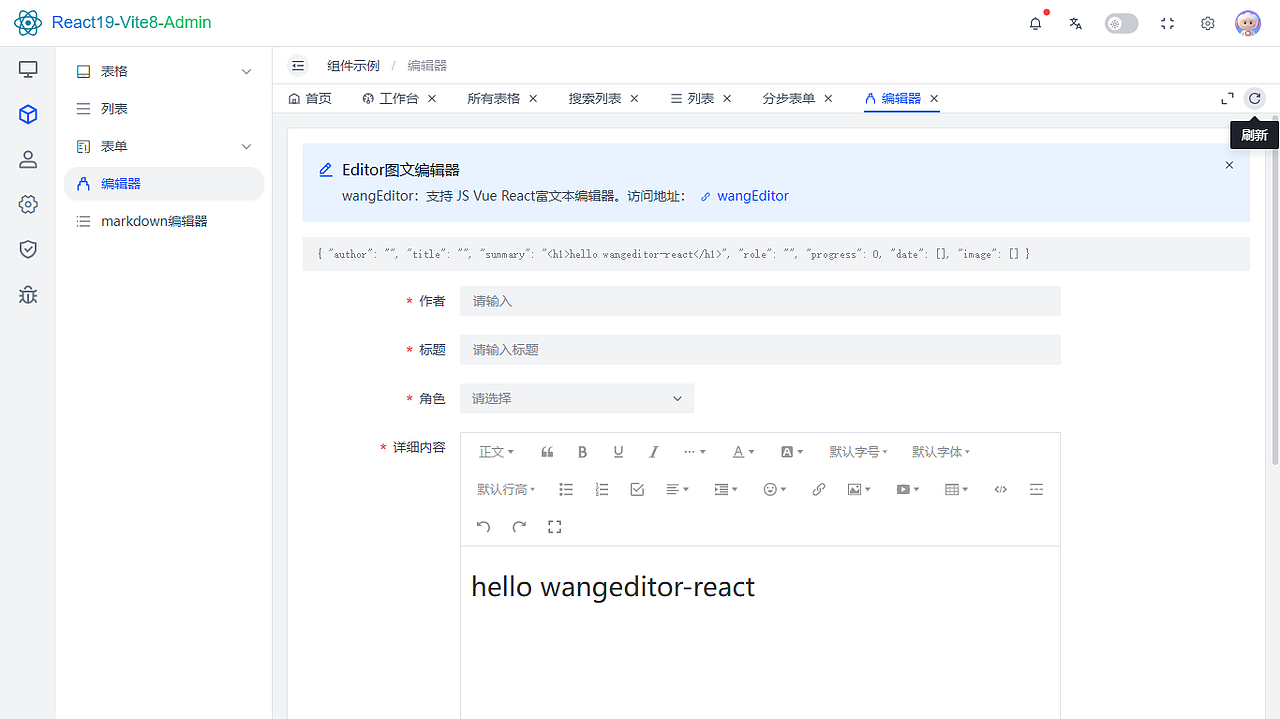Image resolution: width=1280 pixels, height=719 pixels.
Task: Open the emoji picker dropdown
Action: [775, 489]
